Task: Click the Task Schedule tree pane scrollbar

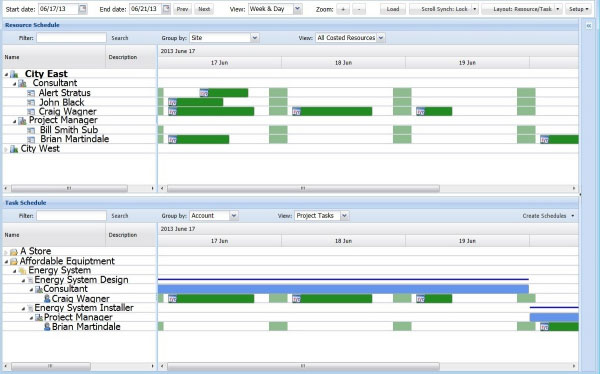Action: click(50, 366)
